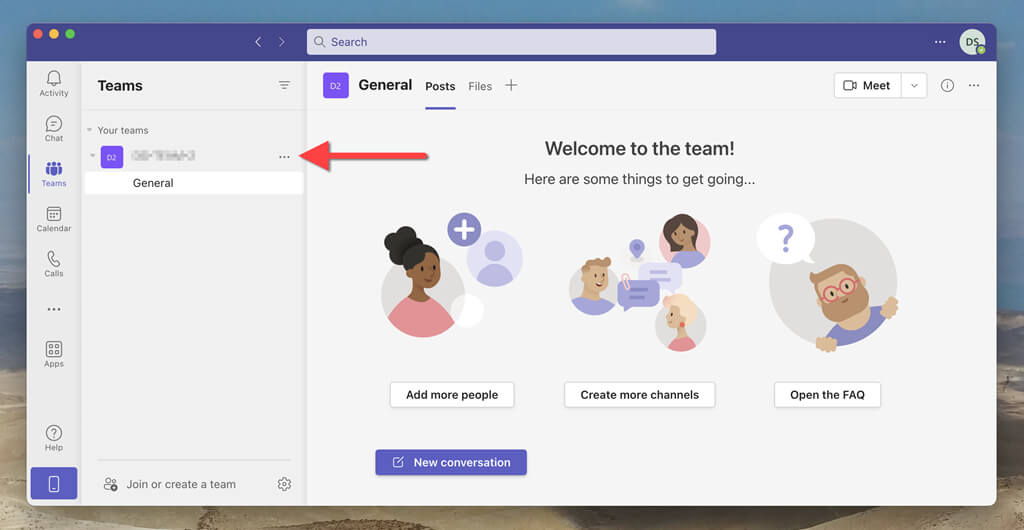This screenshot has width=1024, height=530.
Task: Open Settings and more in title bar
Action: [x=940, y=42]
